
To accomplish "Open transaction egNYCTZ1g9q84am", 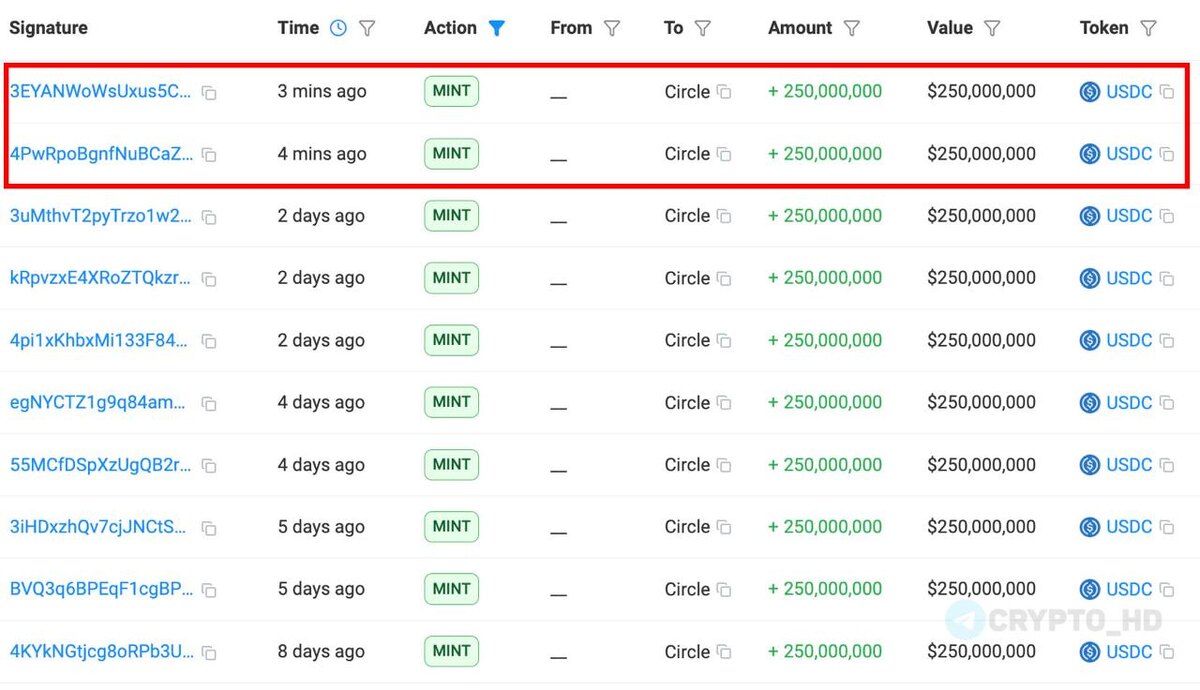I will click(x=97, y=403).
